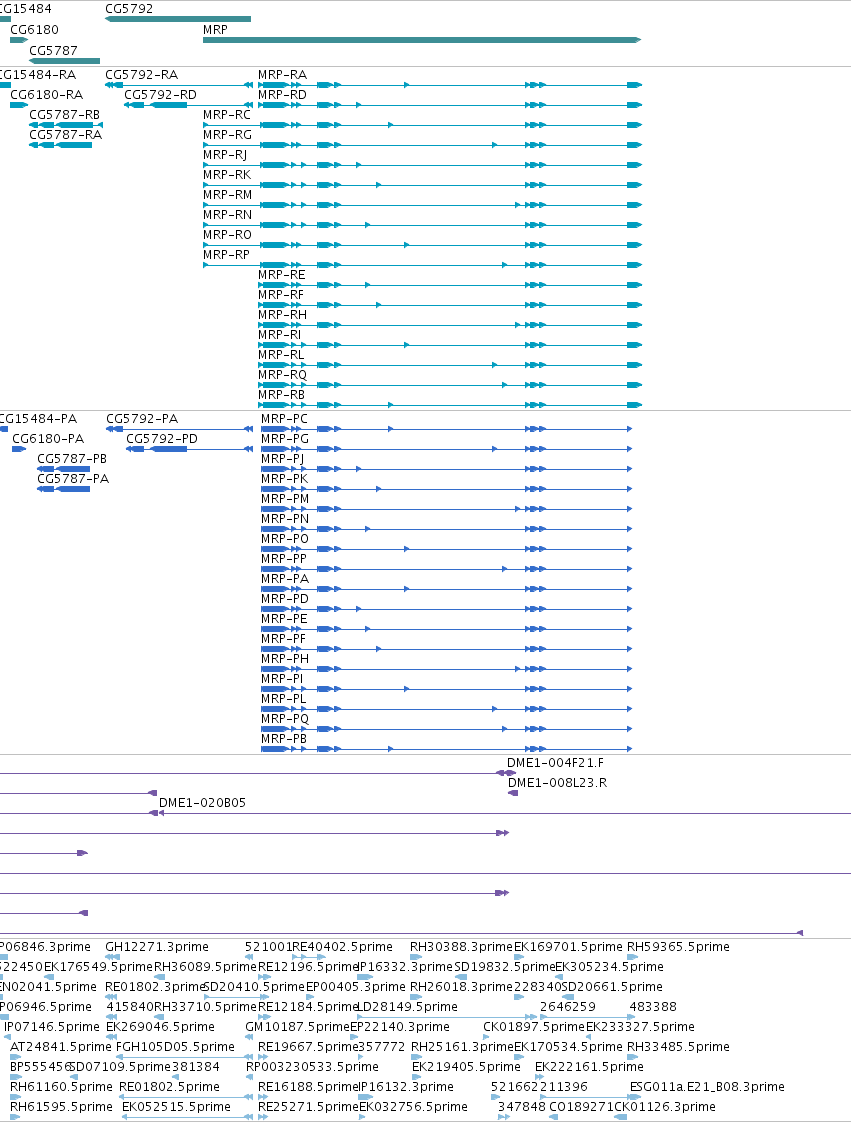The height and width of the screenshot is (1122, 851).
Task: Click EST LD28149.5prime
Action: 407,1008
